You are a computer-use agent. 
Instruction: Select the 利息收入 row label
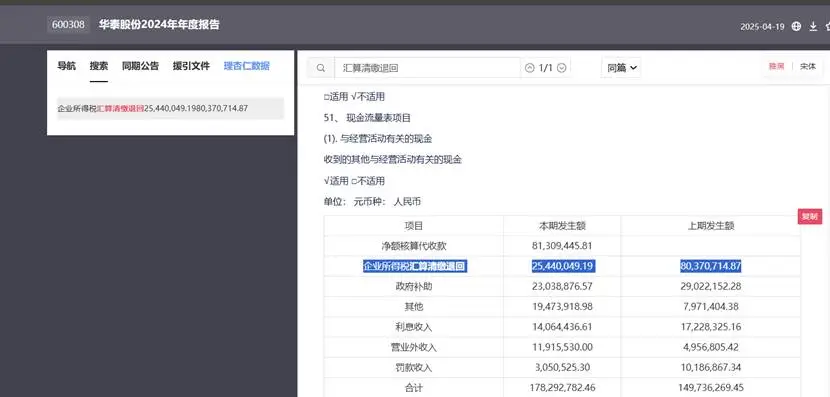tap(414, 327)
